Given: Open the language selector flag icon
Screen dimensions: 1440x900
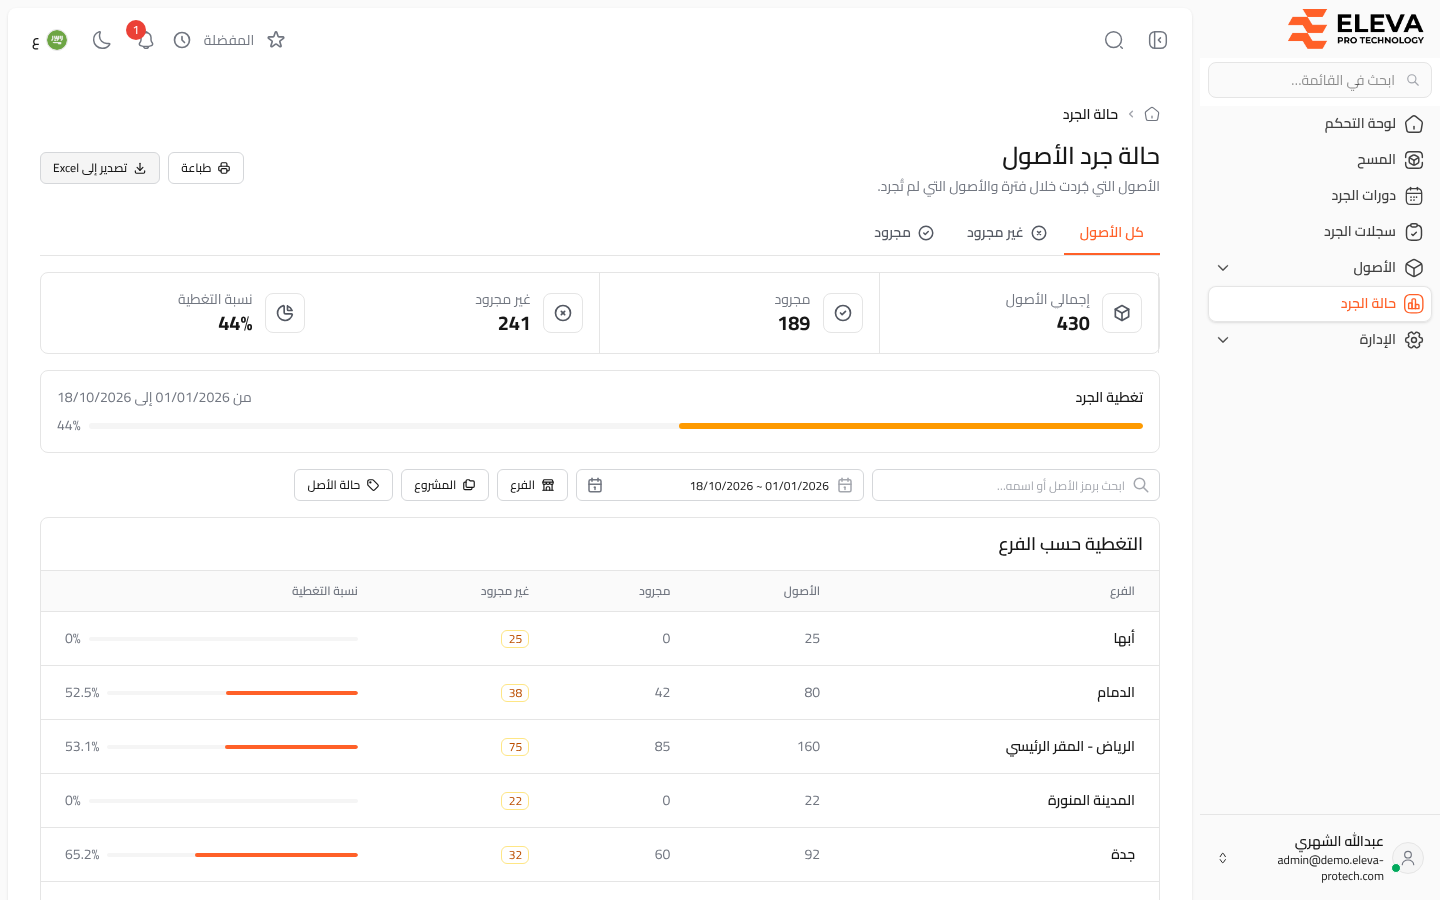Looking at the screenshot, I should pos(57,40).
